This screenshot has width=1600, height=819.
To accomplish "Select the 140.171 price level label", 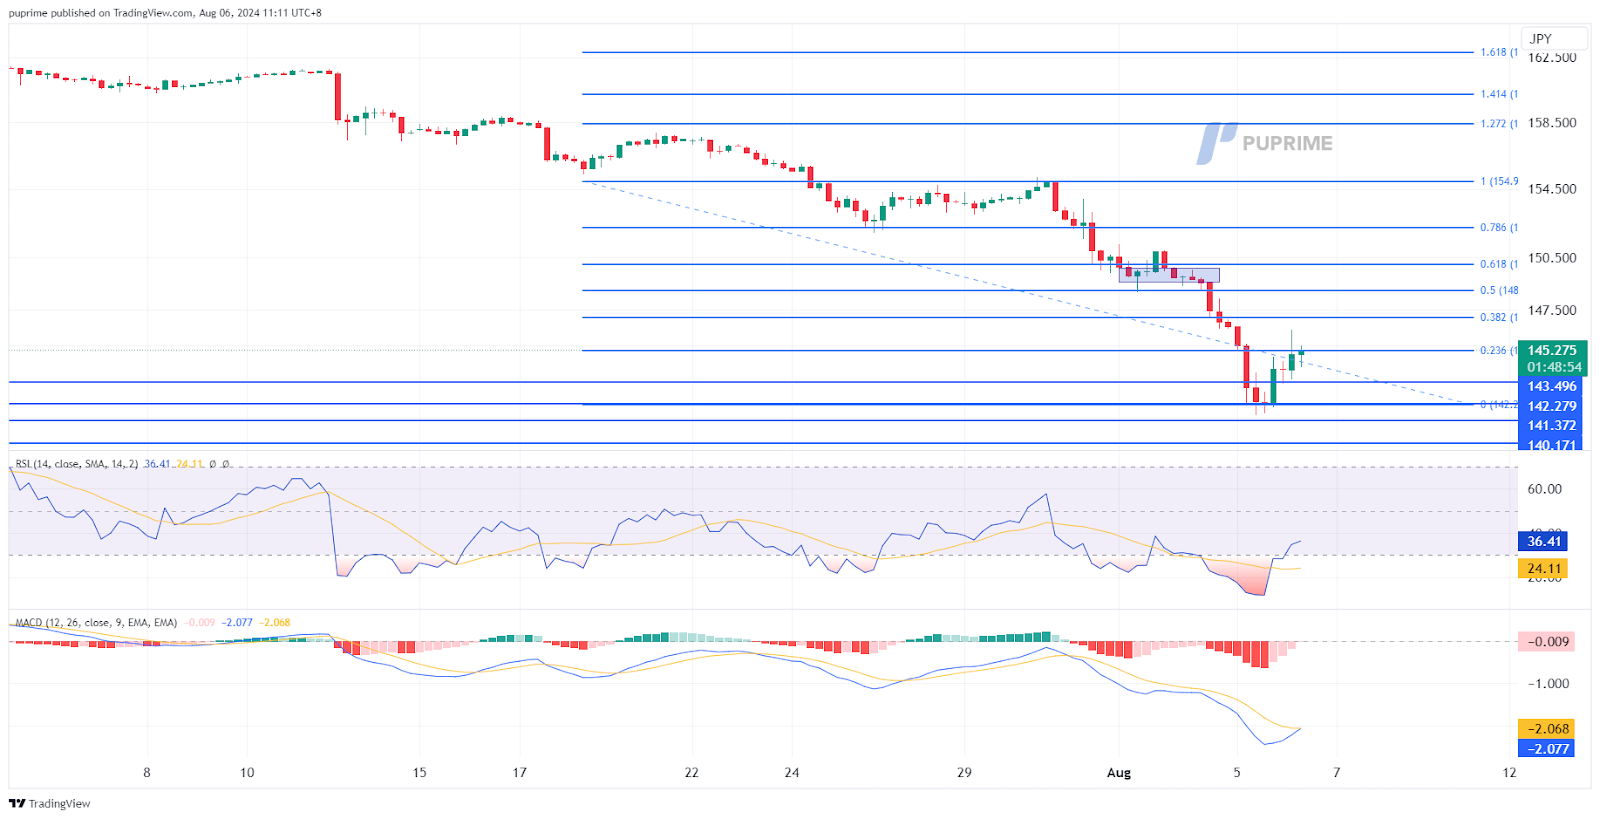I will [1551, 444].
